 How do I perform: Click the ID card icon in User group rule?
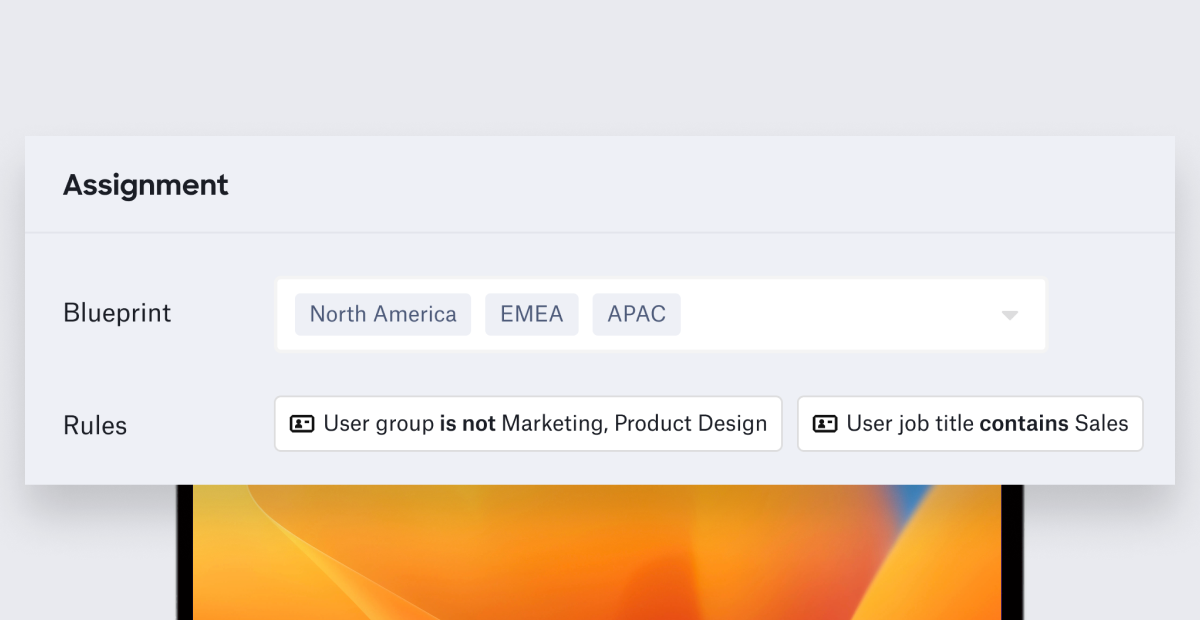coord(302,424)
